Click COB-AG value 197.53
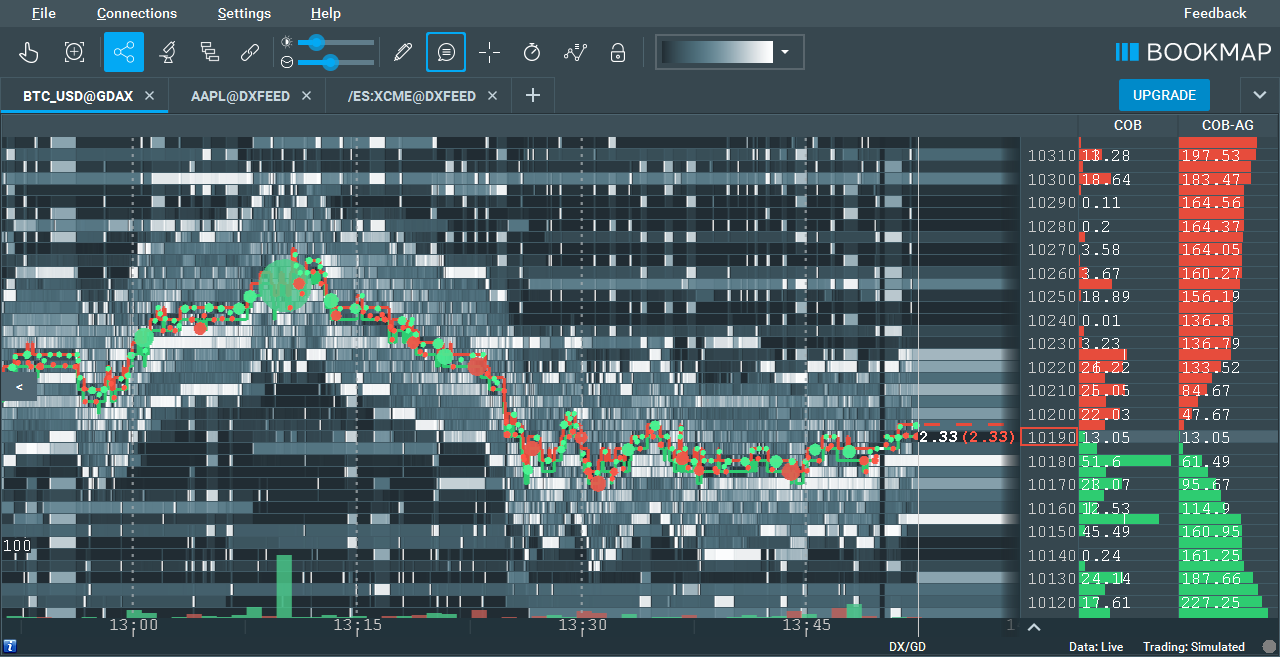Image resolution: width=1280 pixels, height=657 pixels. 1211,156
